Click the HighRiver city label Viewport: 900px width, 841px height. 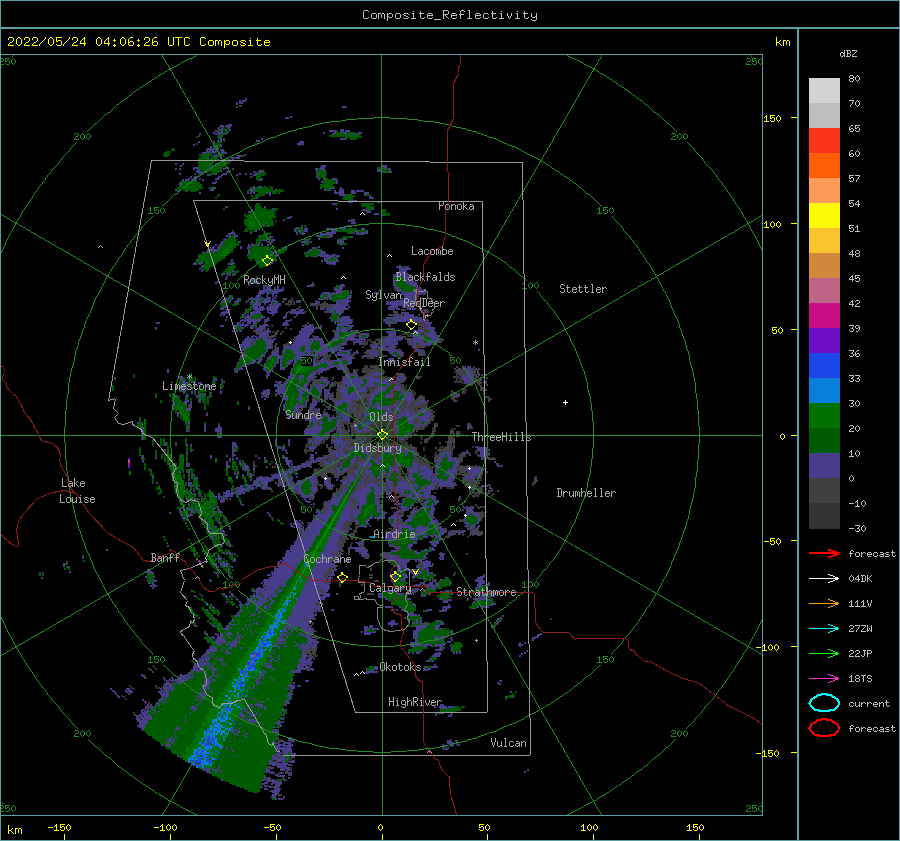[x=415, y=702]
